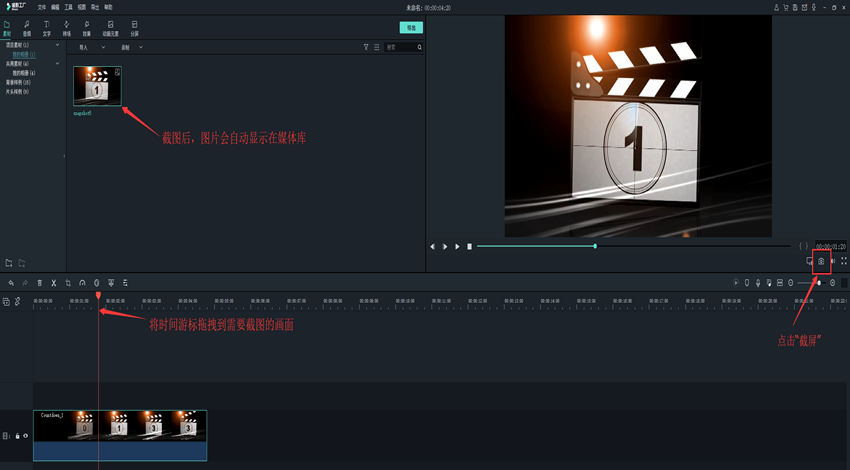Open the crop tool in the timeline toolbar
The height and width of the screenshot is (470, 850).
pos(68,283)
